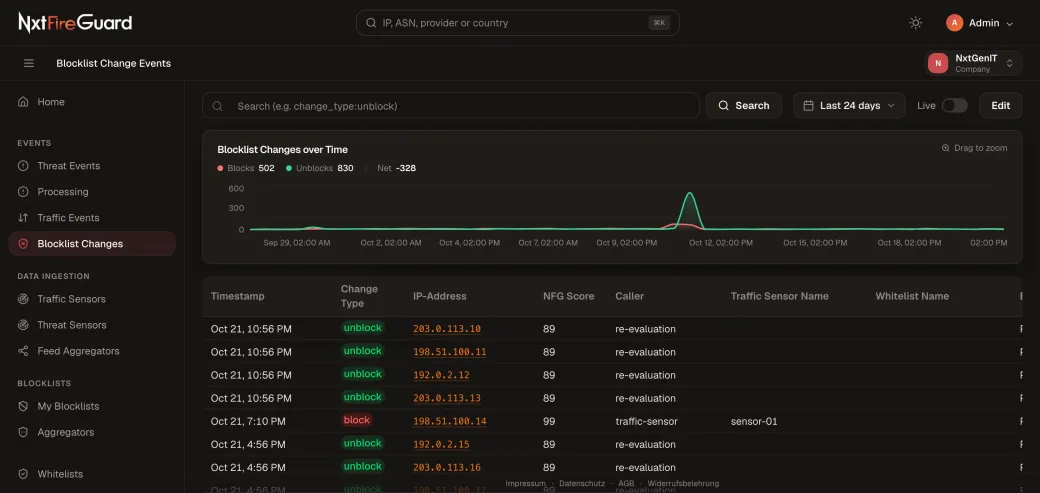Click the Admin avatar icon
The image size is (1040, 493).
pyautogui.click(x=954, y=23)
